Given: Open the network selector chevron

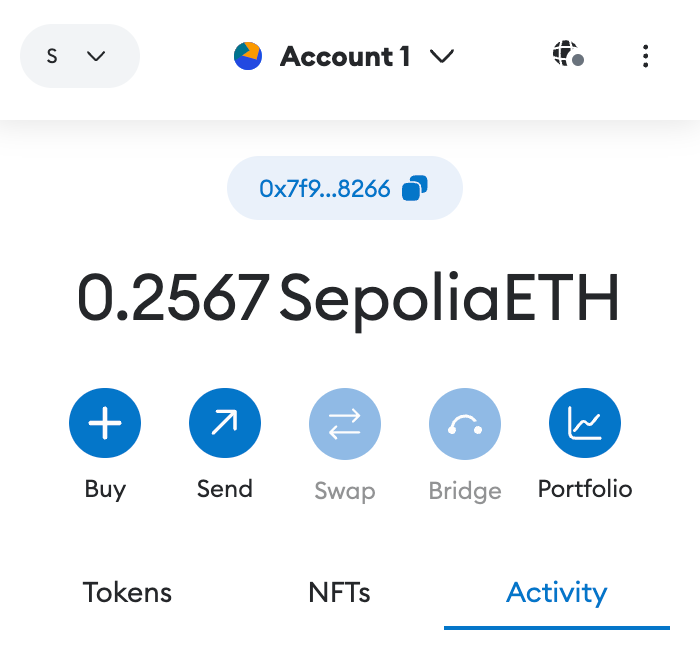Looking at the screenshot, I should point(96,56).
